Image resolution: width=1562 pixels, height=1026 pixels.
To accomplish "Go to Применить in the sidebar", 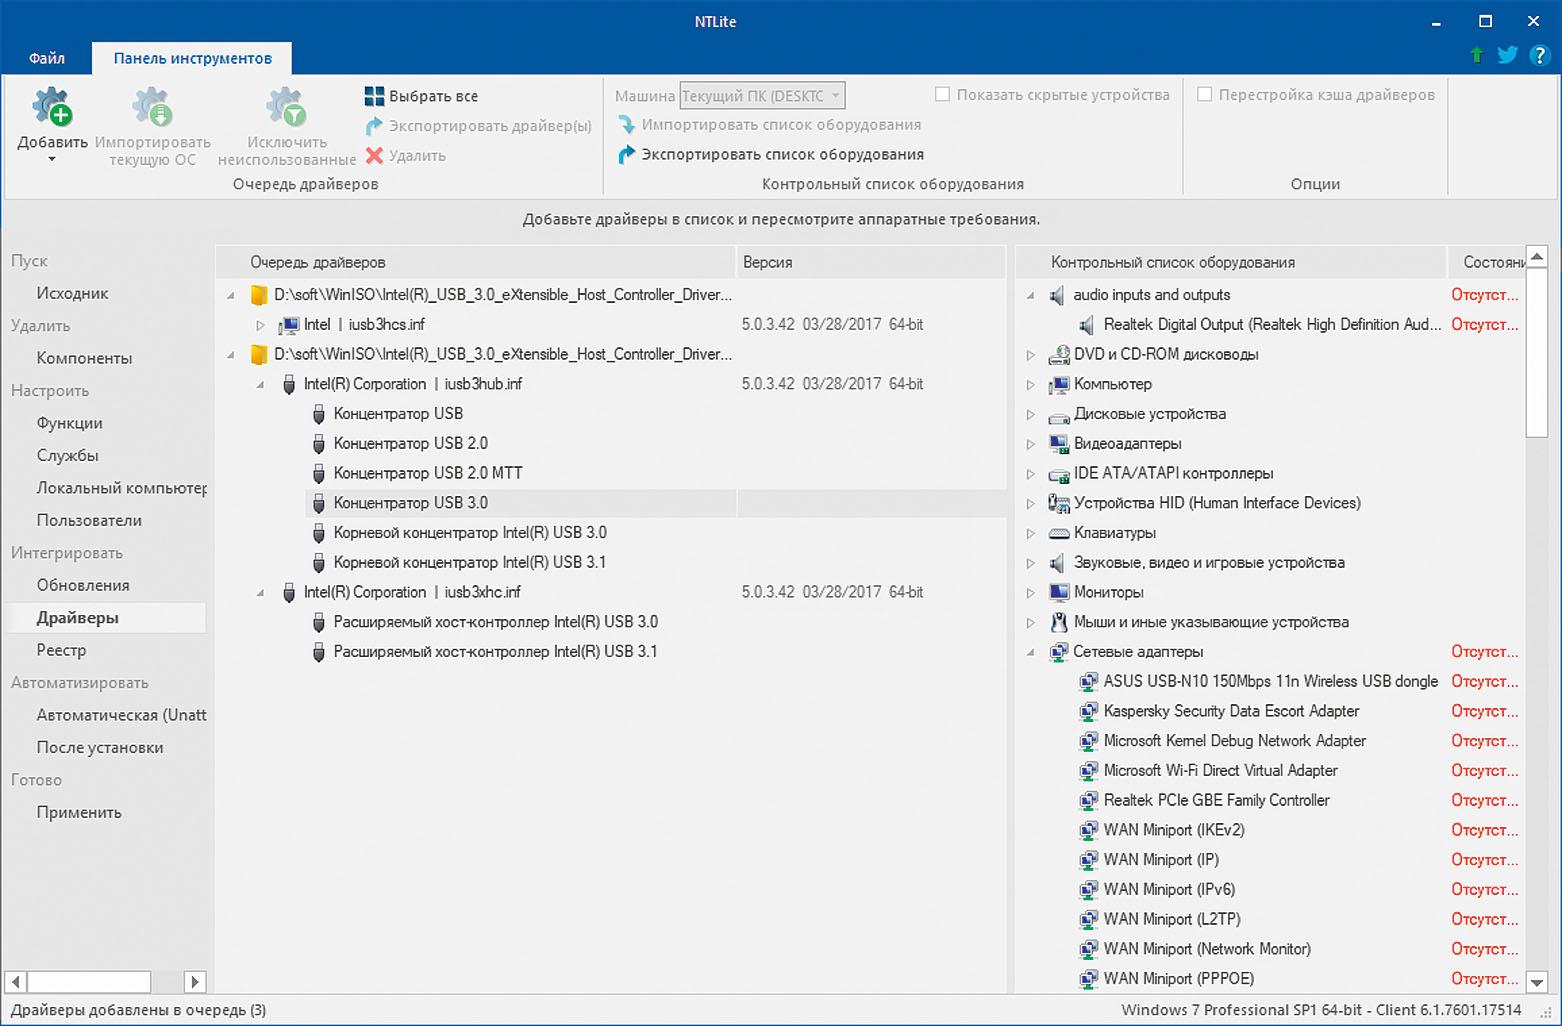I will point(79,812).
